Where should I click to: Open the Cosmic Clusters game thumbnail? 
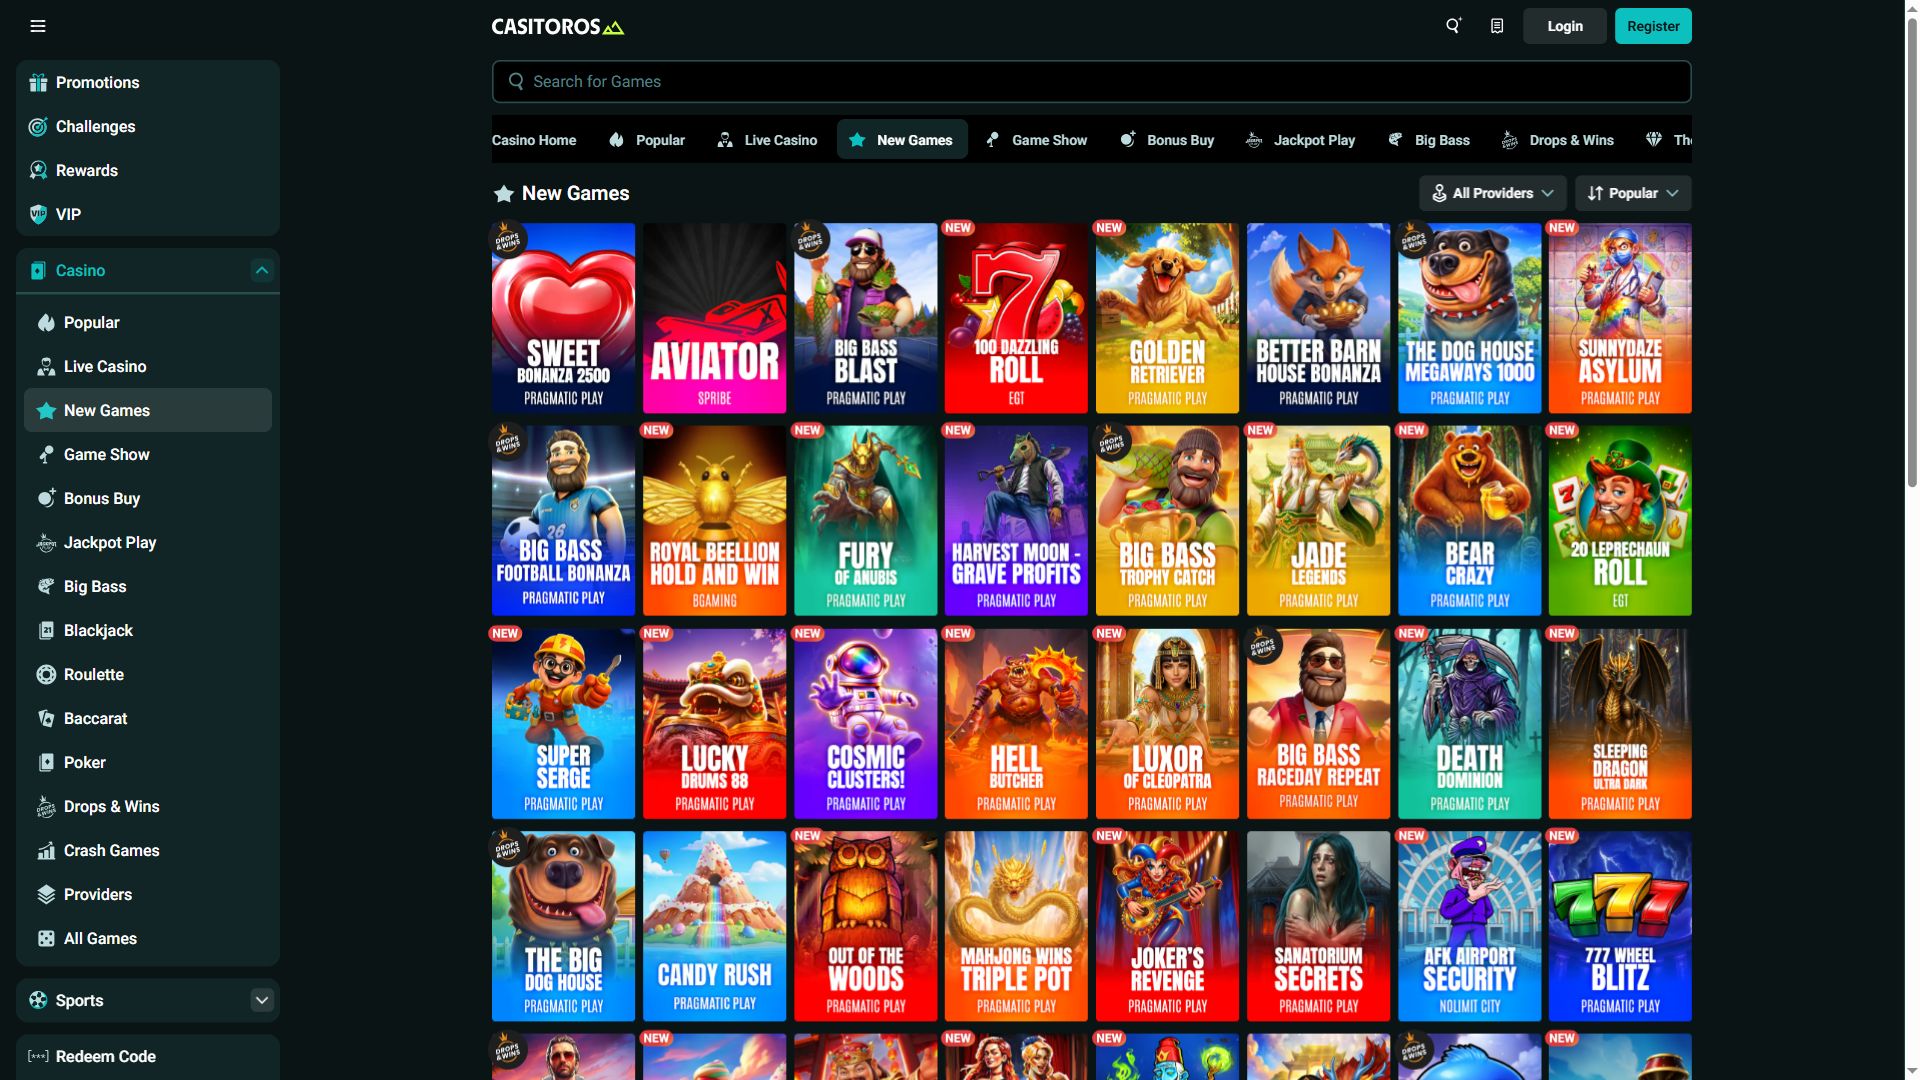click(x=865, y=724)
